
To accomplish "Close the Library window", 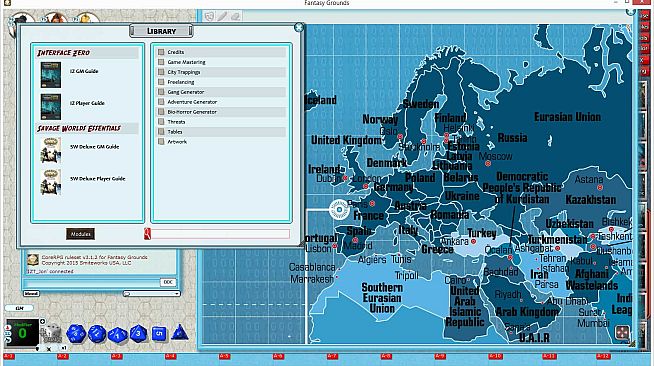I will (299, 28).
